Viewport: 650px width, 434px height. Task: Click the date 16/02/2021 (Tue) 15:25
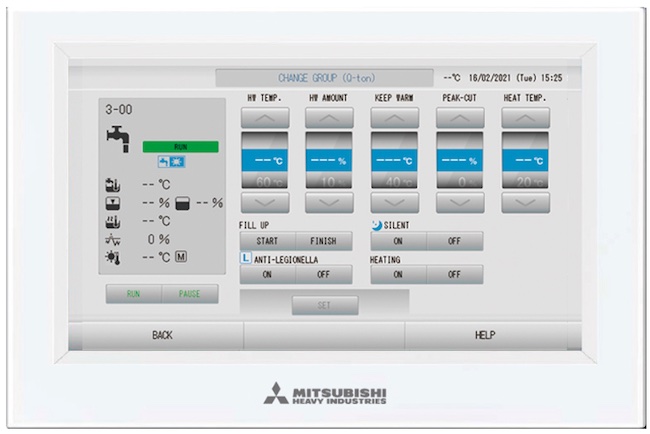(x=516, y=78)
